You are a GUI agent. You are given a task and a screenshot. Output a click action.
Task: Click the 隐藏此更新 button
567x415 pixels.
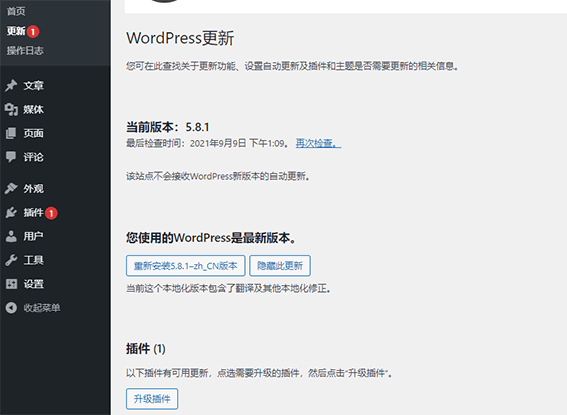click(280, 266)
